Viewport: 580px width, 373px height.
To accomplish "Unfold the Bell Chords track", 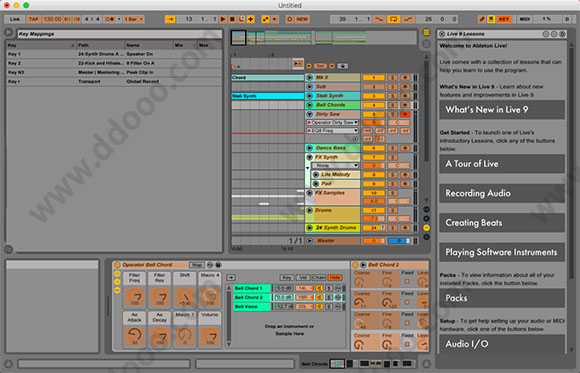I will [310, 105].
